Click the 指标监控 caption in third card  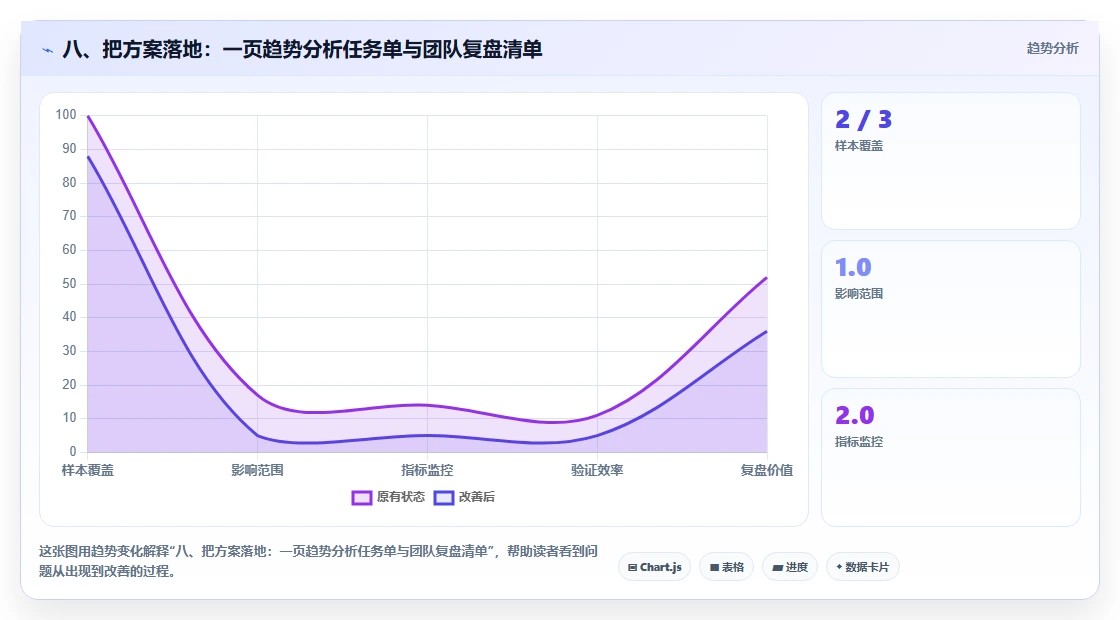pyautogui.click(x=859, y=442)
